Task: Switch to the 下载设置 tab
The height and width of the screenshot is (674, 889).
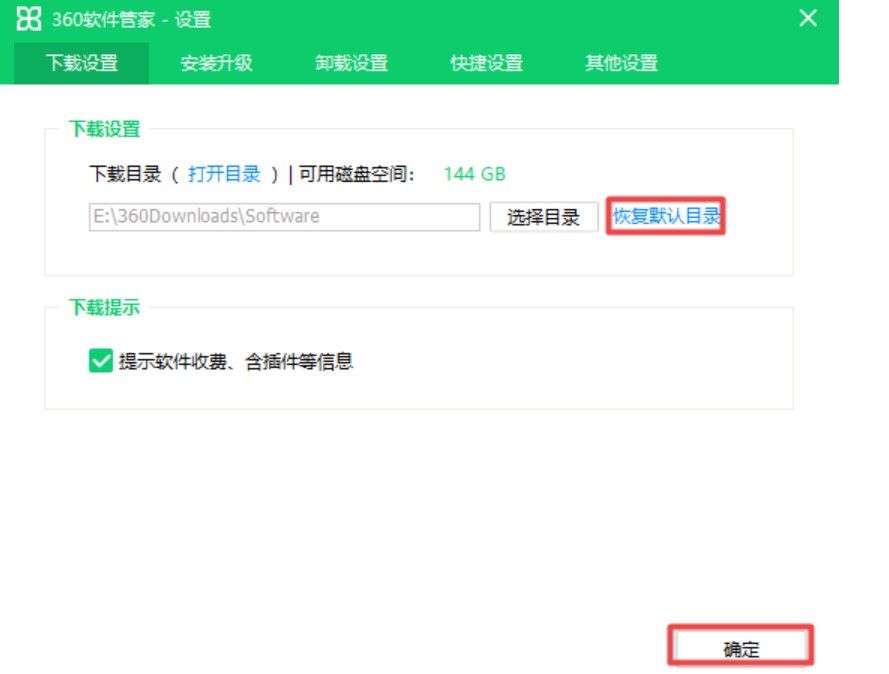Action: [82, 63]
